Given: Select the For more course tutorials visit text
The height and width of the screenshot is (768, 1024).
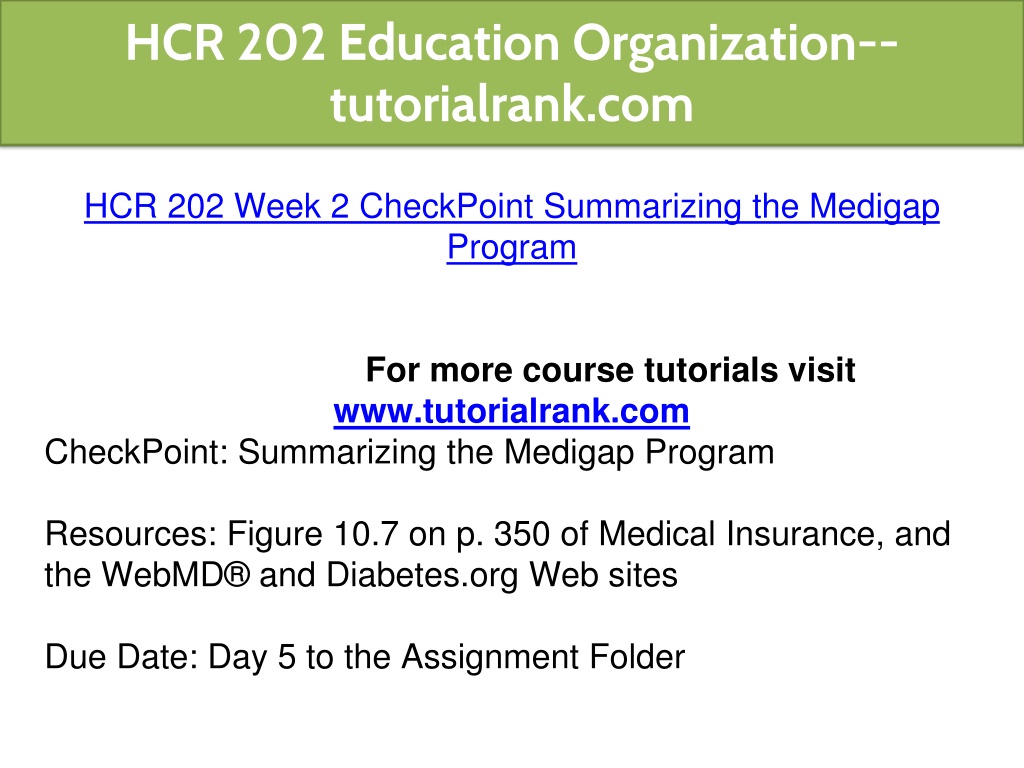Looking at the screenshot, I should tap(611, 370).
